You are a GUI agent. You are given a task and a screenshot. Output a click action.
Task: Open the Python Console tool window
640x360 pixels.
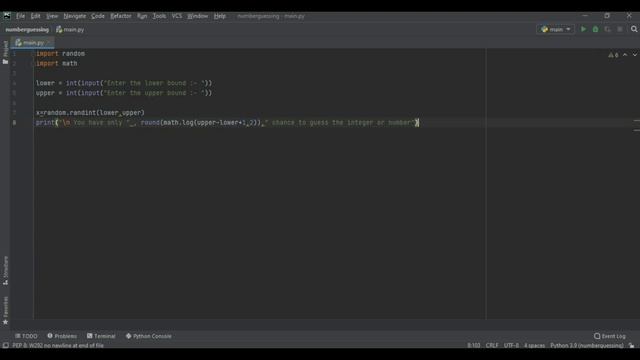coord(149,336)
